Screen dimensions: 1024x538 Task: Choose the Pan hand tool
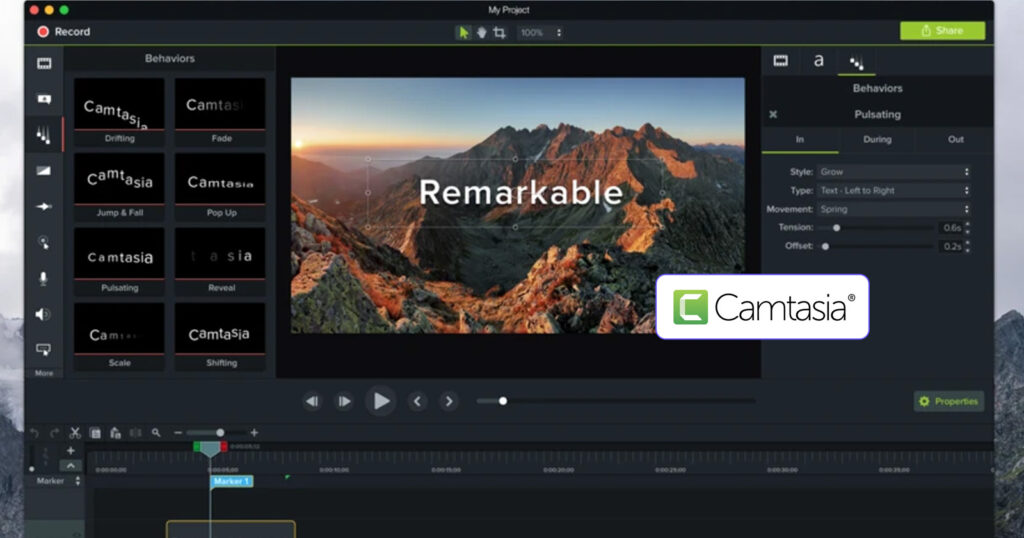[x=481, y=32]
